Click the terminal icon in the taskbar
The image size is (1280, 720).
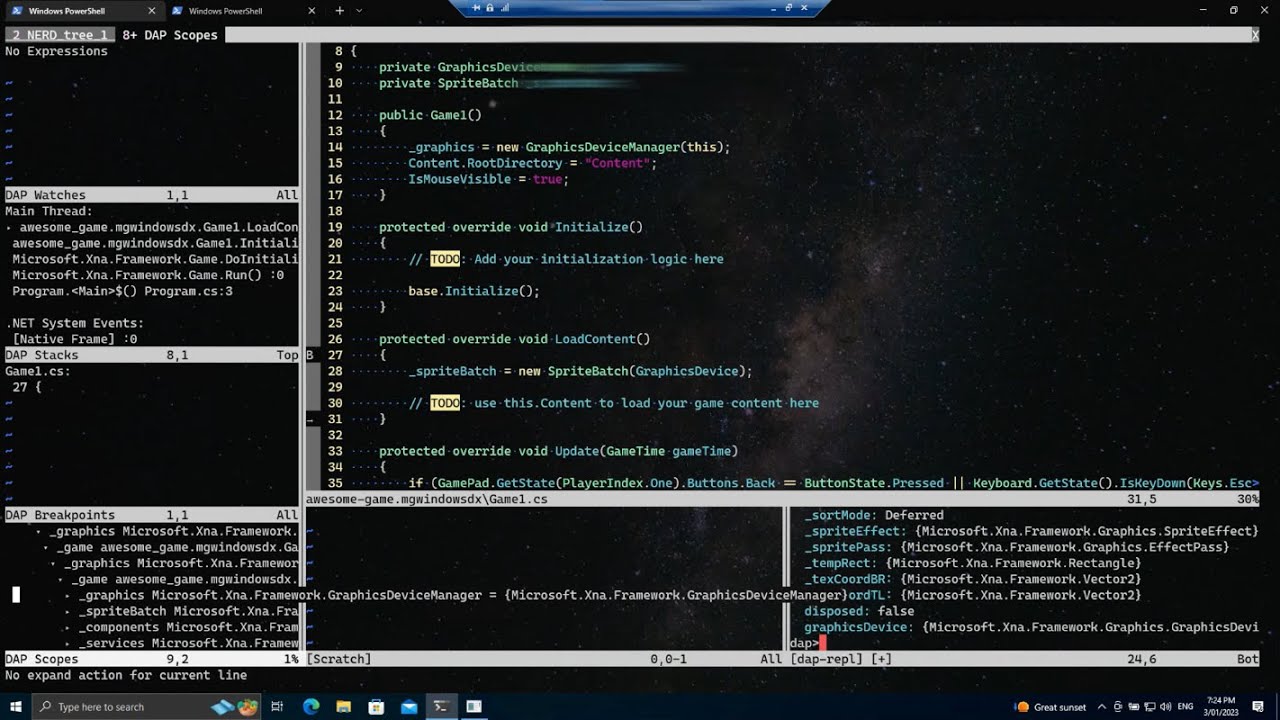pos(441,707)
